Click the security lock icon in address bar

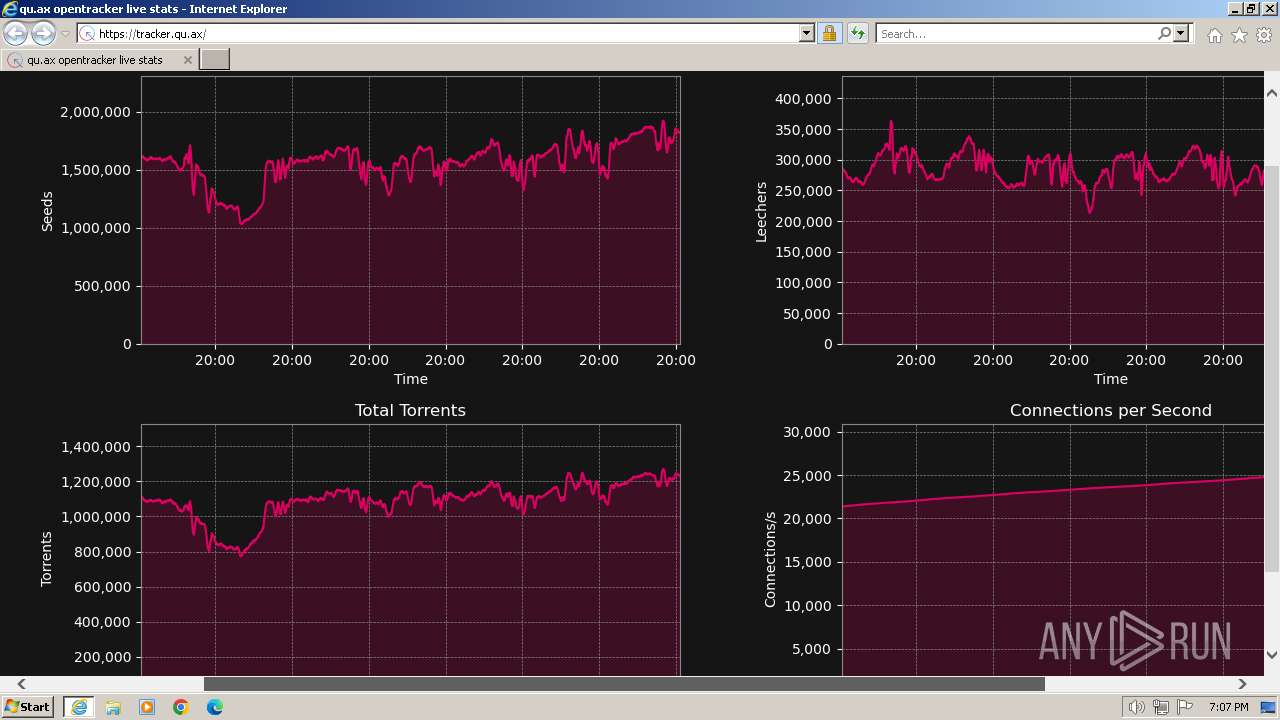[829, 33]
